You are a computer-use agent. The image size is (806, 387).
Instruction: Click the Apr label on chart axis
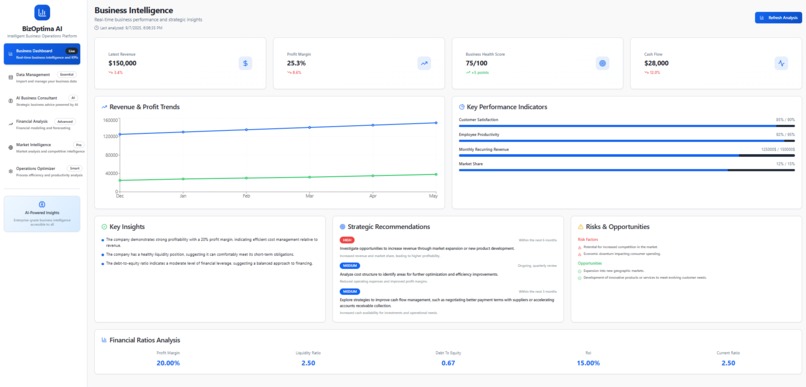(x=373, y=196)
